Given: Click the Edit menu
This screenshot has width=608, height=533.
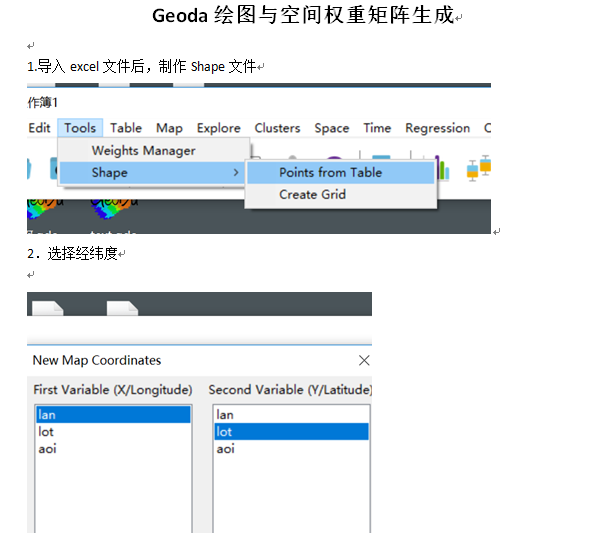Looking at the screenshot, I should point(40,128).
